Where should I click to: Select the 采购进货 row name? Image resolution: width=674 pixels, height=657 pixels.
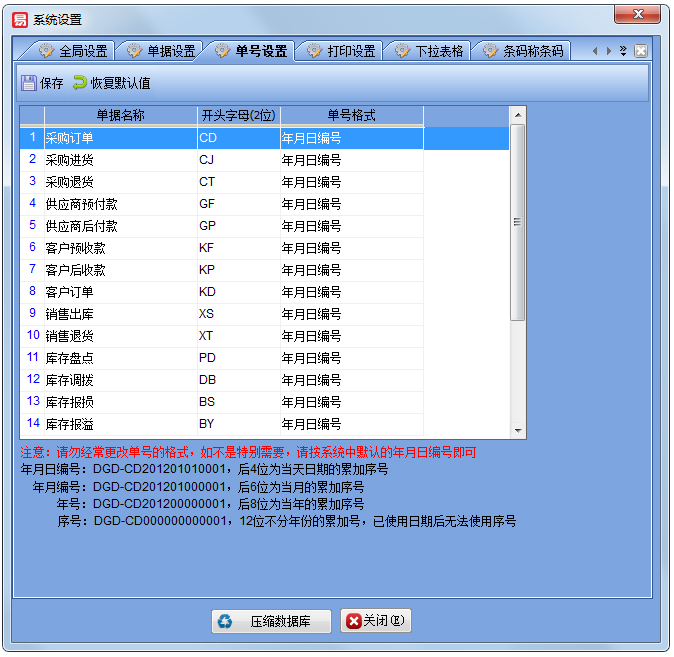tap(70, 160)
